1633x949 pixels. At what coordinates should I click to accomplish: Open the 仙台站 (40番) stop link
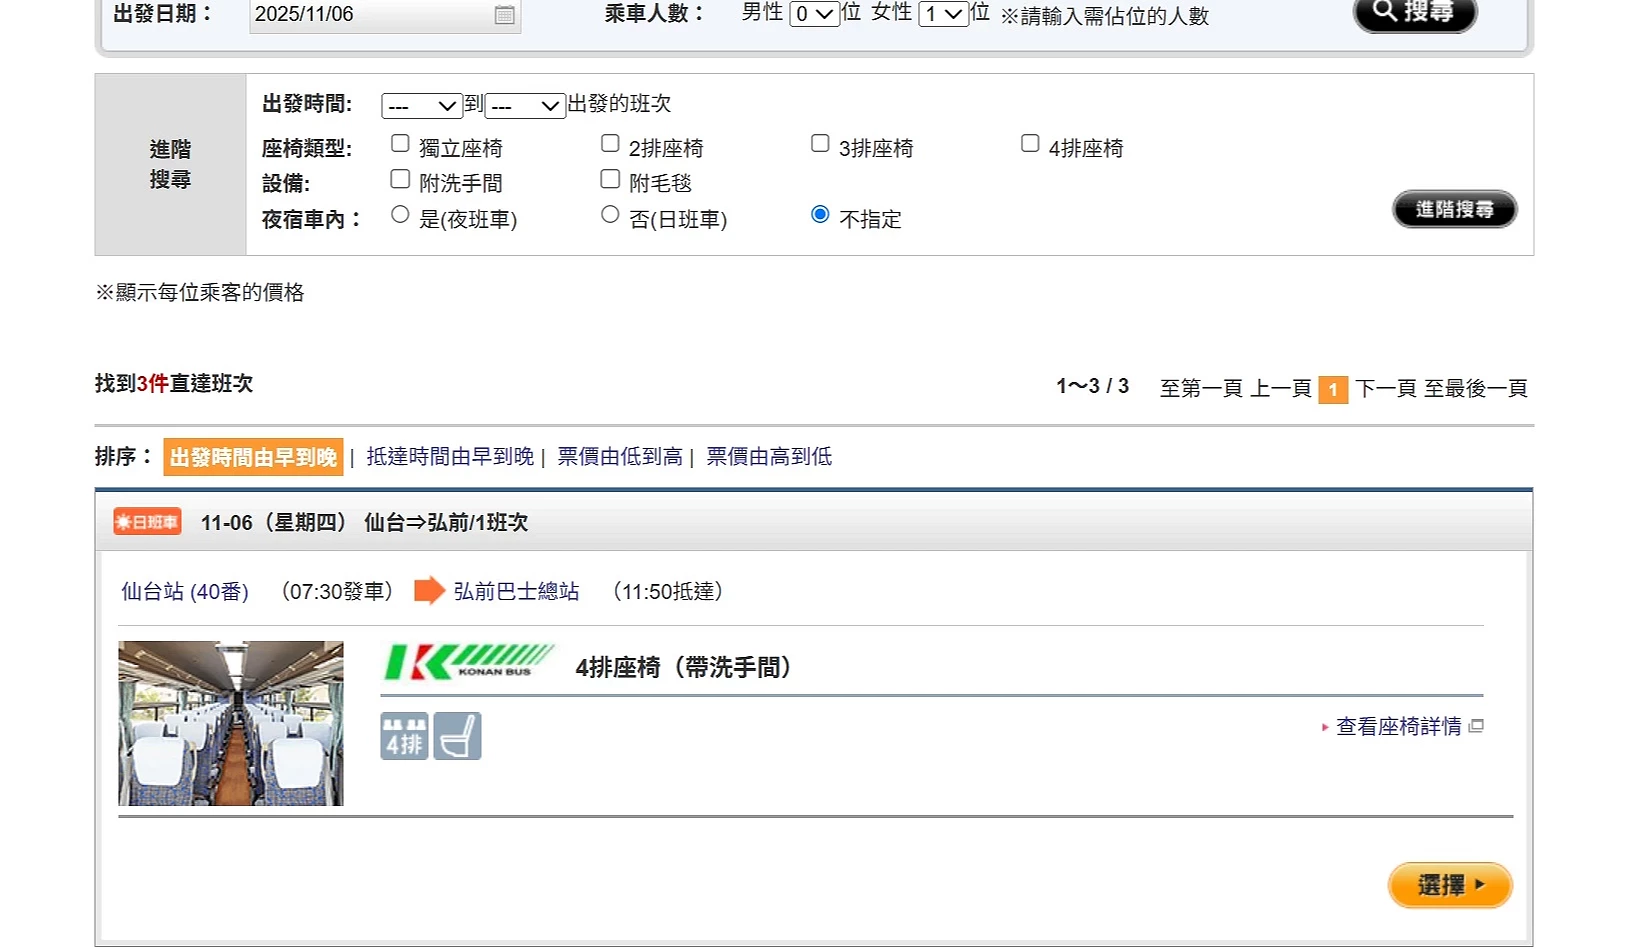[185, 592]
